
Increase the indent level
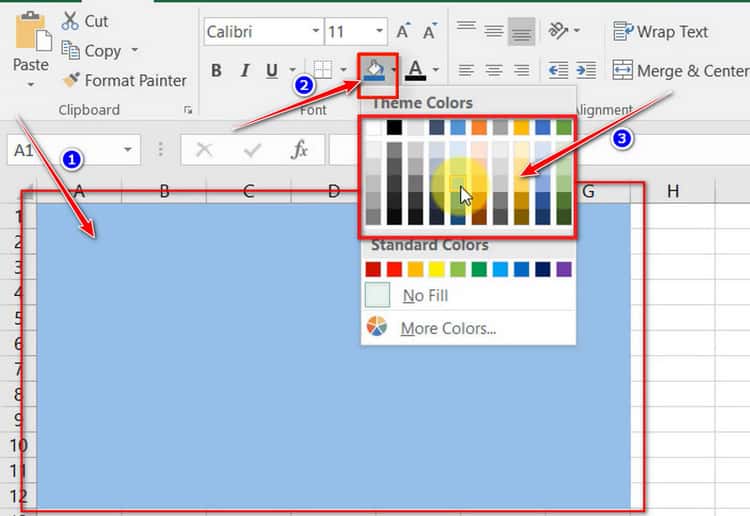(586, 70)
